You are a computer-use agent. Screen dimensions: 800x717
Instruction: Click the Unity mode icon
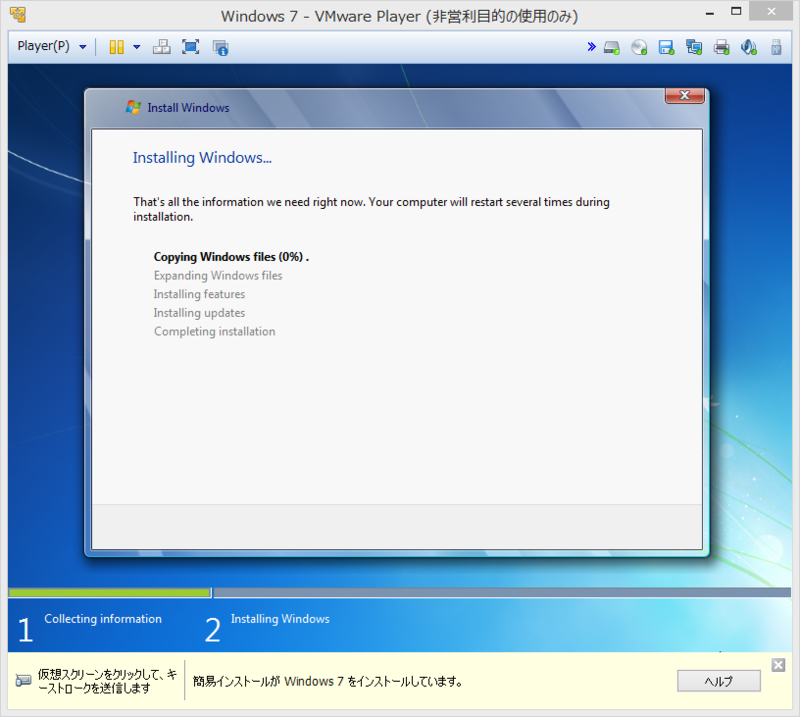click(220, 47)
